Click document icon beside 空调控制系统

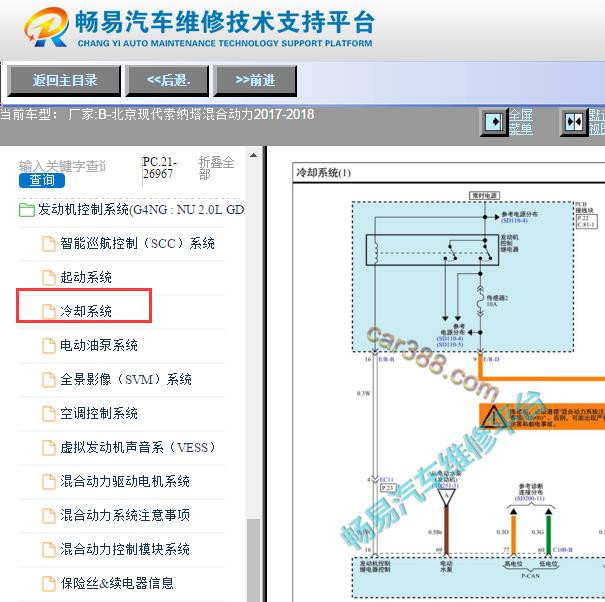(x=49, y=413)
